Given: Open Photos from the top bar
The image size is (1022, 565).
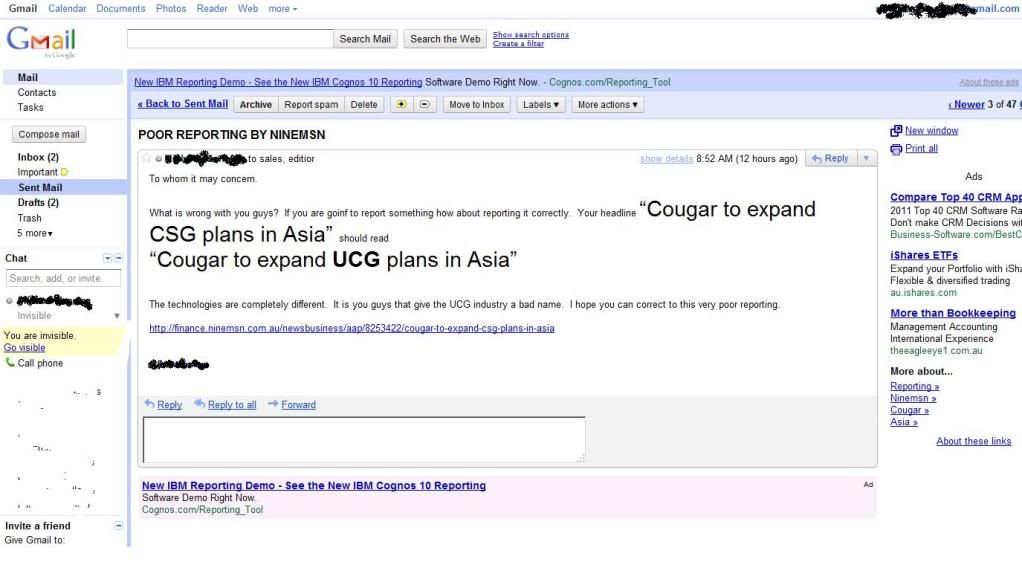Looking at the screenshot, I should tap(171, 8).
